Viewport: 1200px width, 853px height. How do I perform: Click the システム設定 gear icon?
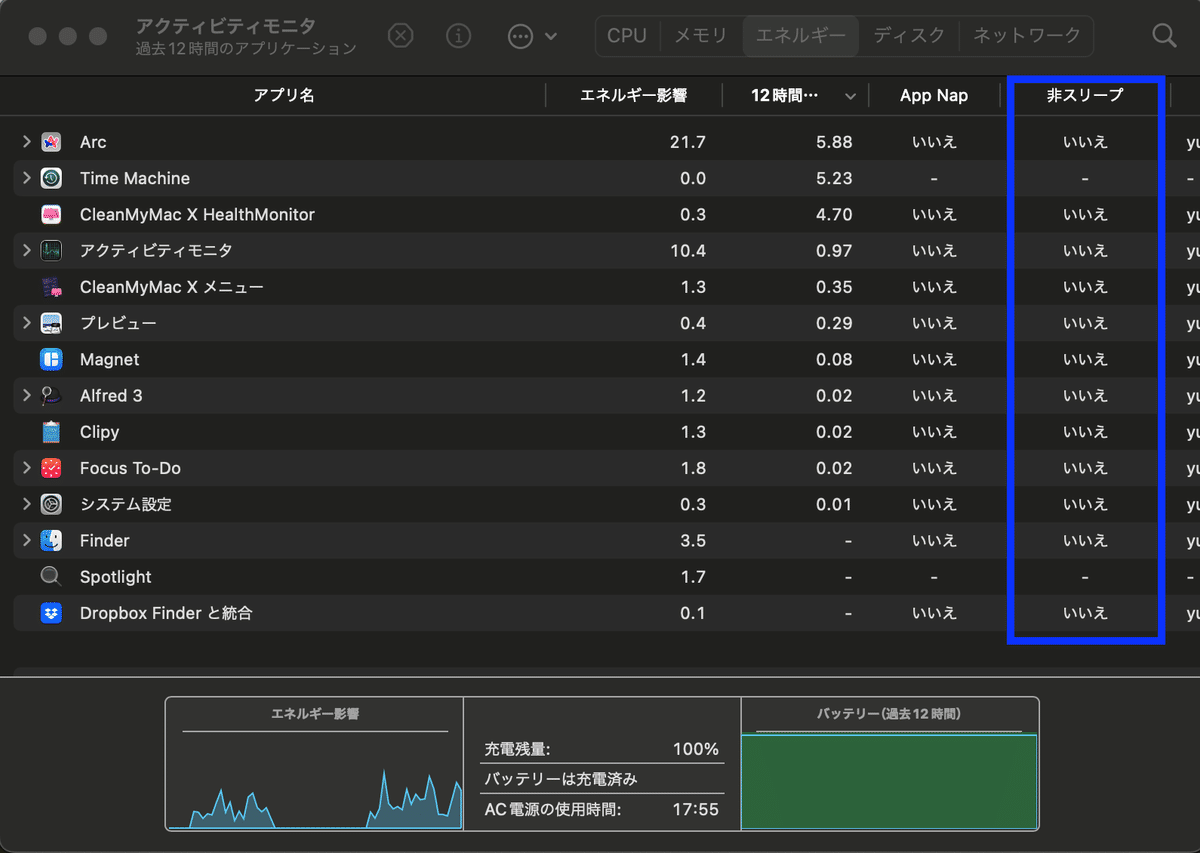[51, 504]
